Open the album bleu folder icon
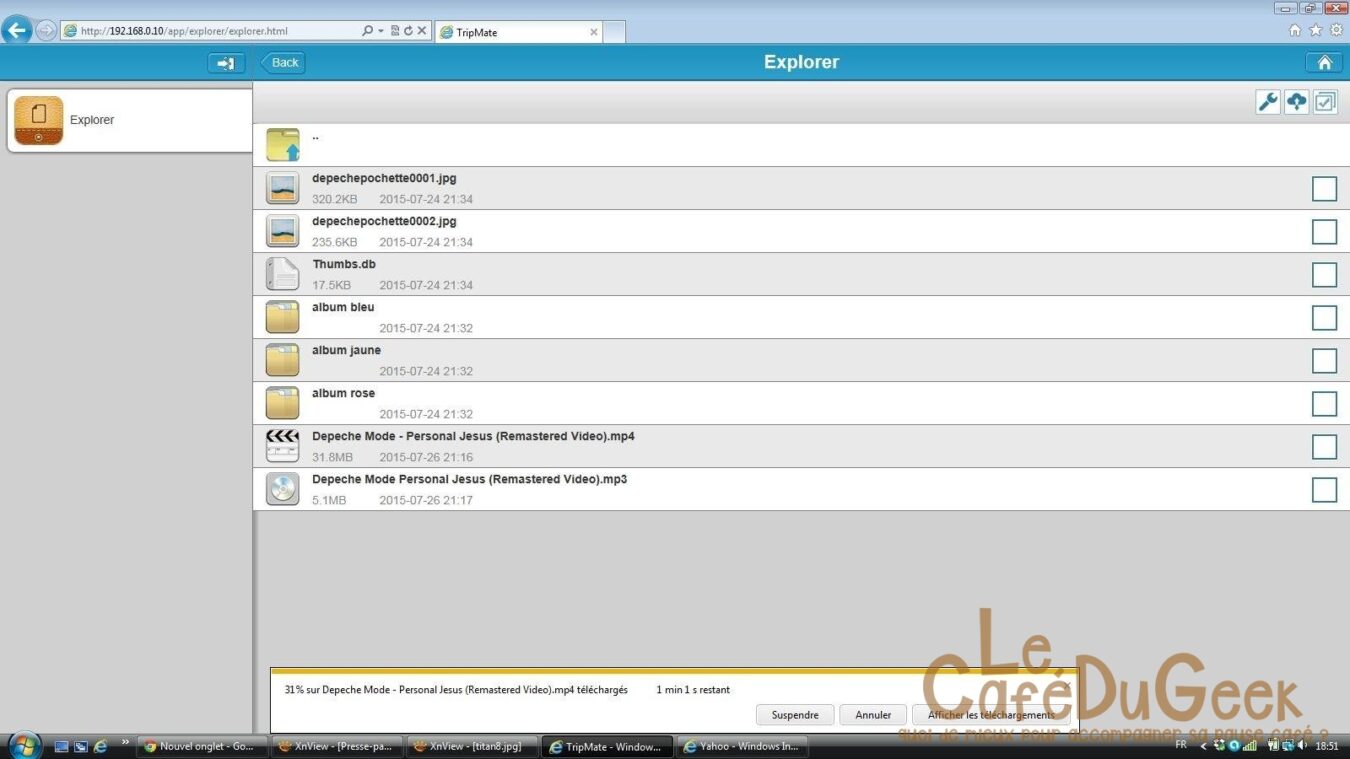 coord(283,317)
